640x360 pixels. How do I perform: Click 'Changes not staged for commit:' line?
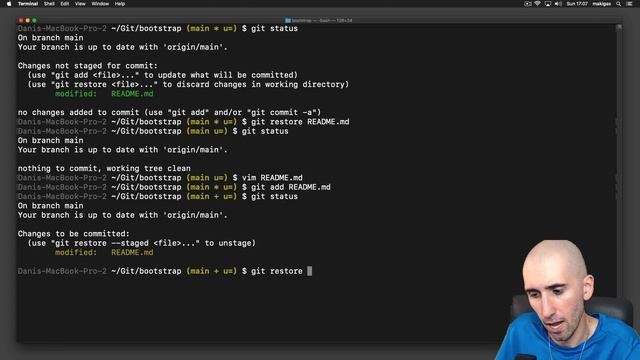[88, 66]
